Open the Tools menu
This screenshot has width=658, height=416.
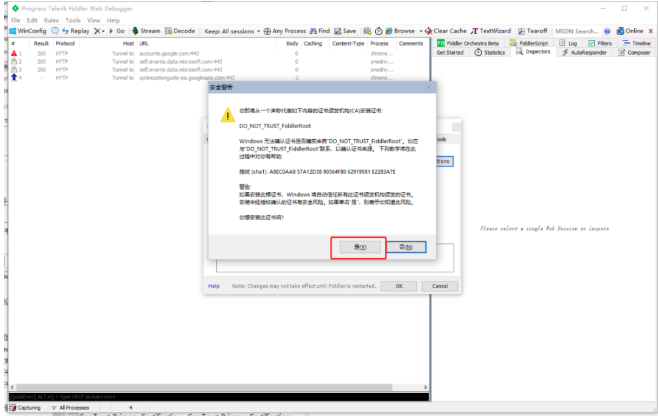pos(73,20)
